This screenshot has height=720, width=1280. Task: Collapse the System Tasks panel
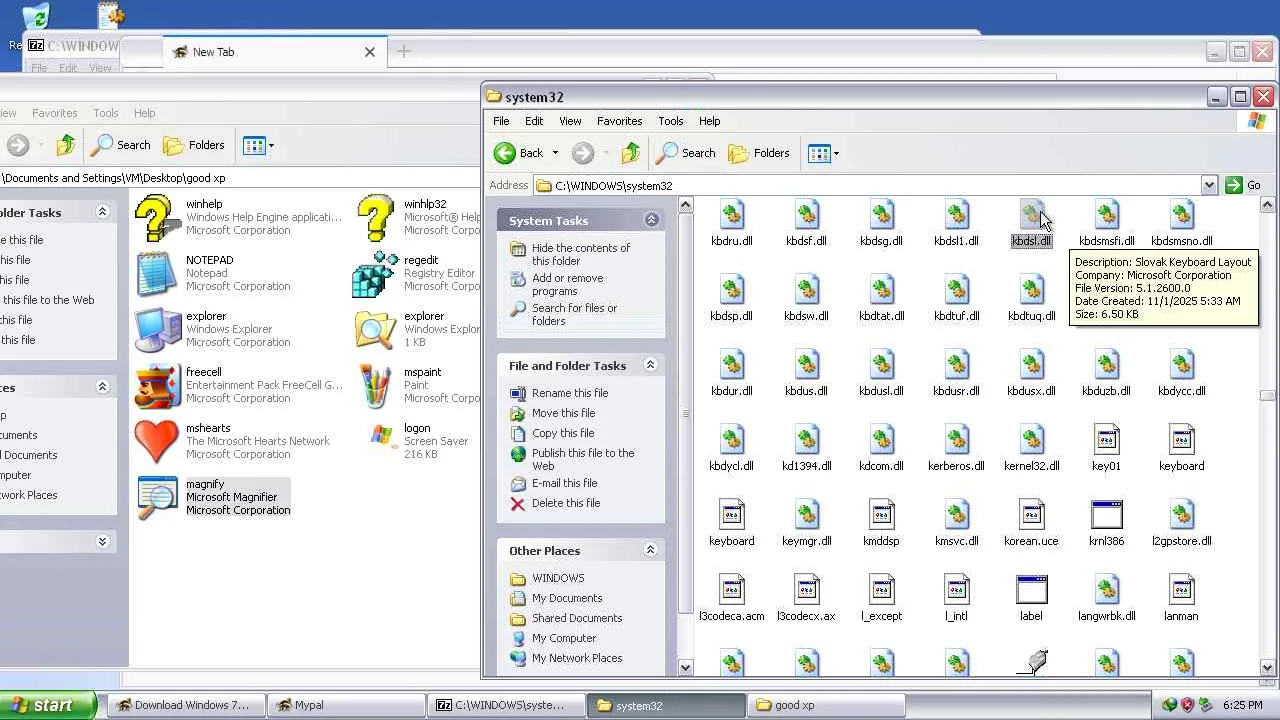(x=651, y=220)
